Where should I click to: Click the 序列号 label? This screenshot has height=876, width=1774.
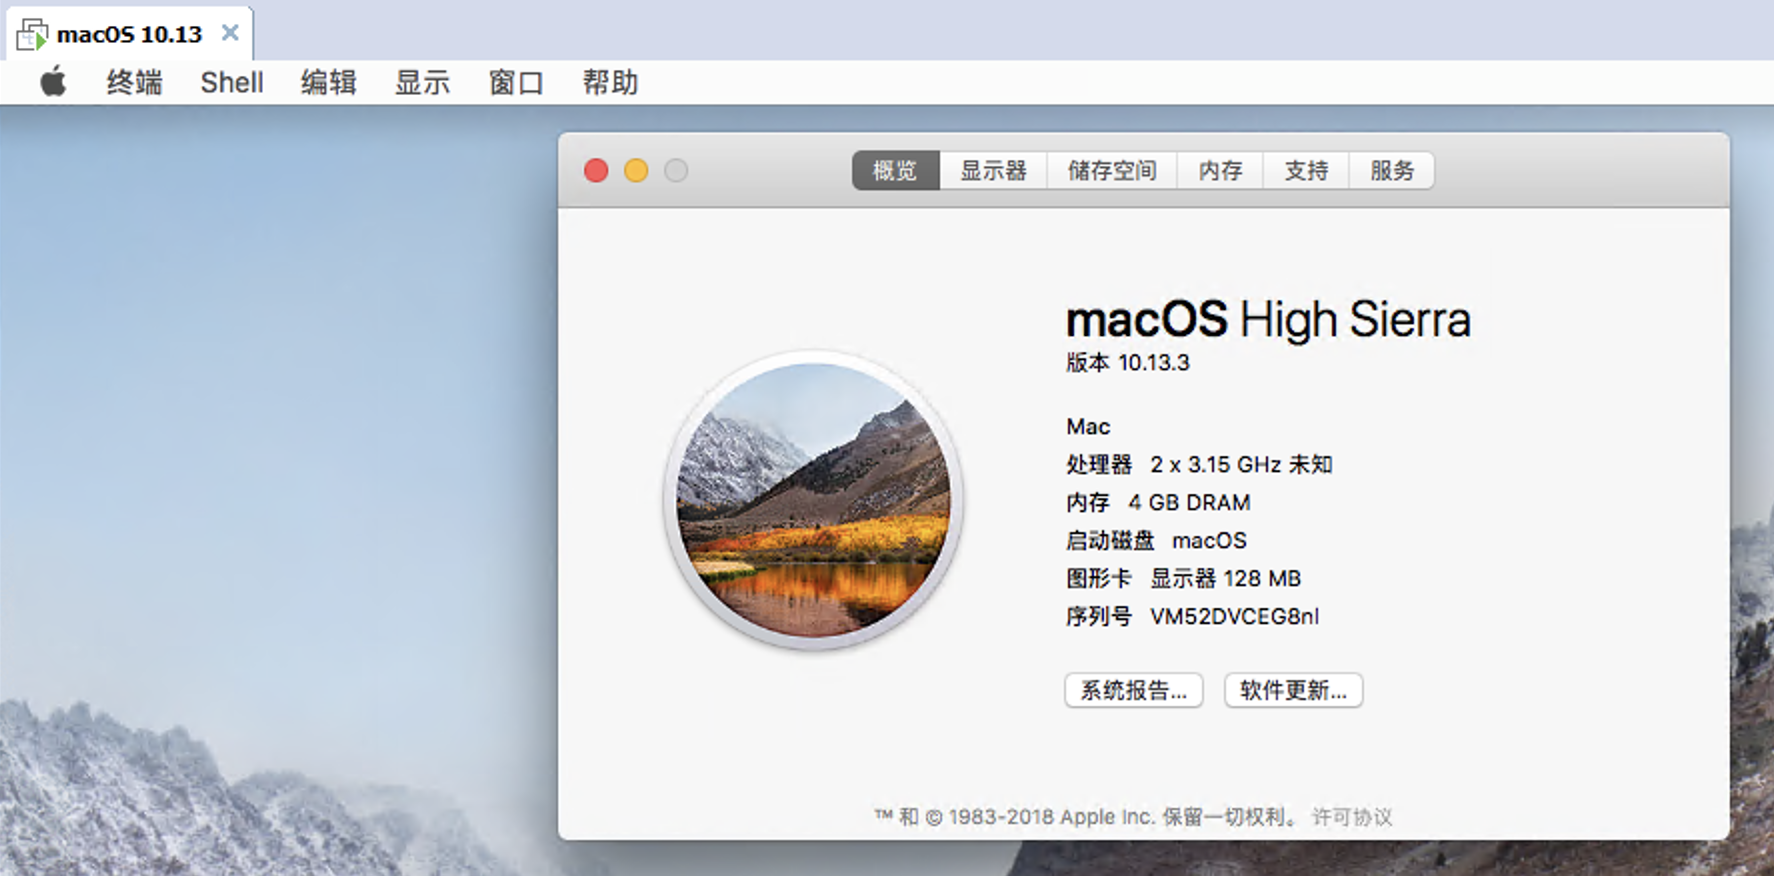coord(1099,616)
